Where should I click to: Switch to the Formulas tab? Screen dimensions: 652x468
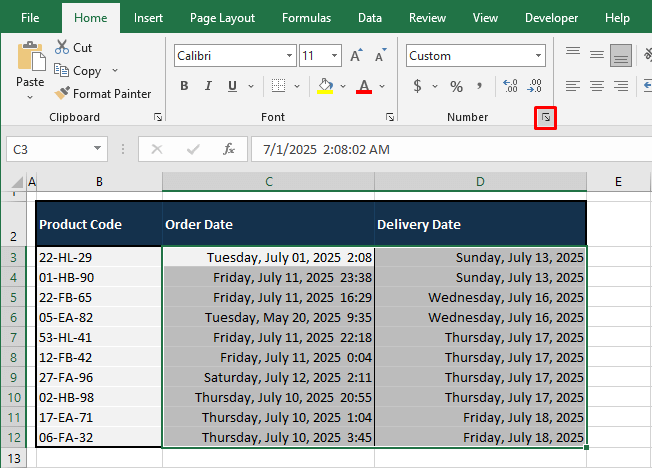pyautogui.click(x=306, y=18)
